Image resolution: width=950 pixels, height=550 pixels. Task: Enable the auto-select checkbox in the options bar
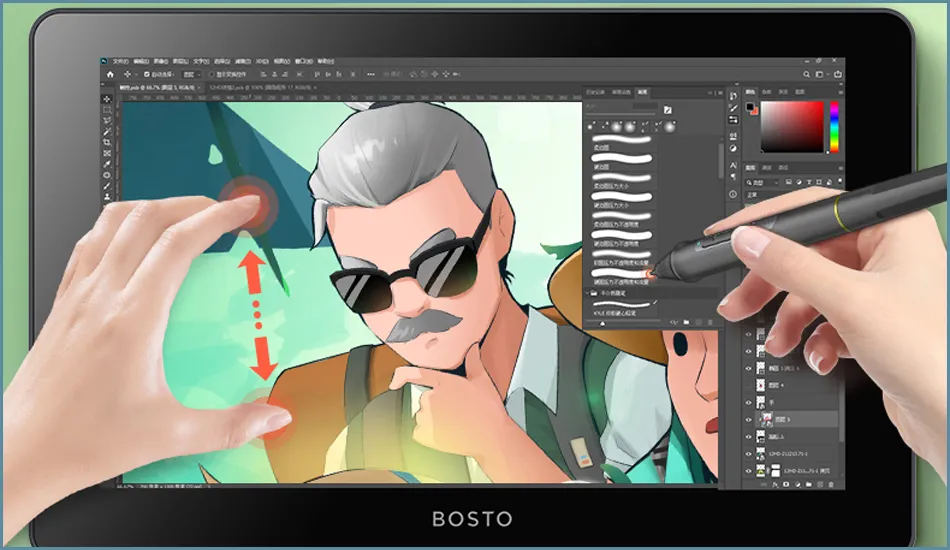(x=146, y=74)
